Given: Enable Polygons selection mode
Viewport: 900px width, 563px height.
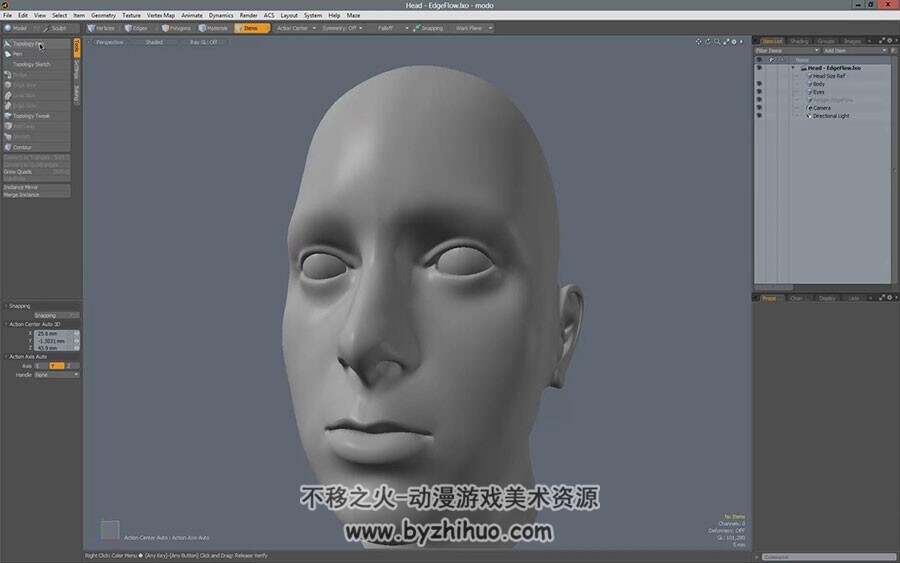Looking at the screenshot, I should (x=177, y=28).
